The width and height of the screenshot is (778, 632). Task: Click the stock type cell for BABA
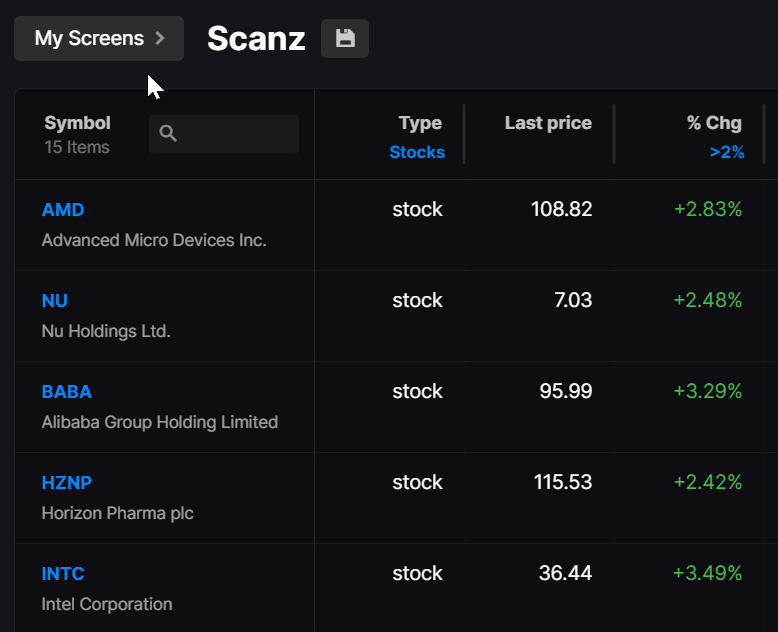click(x=417, y=391)
